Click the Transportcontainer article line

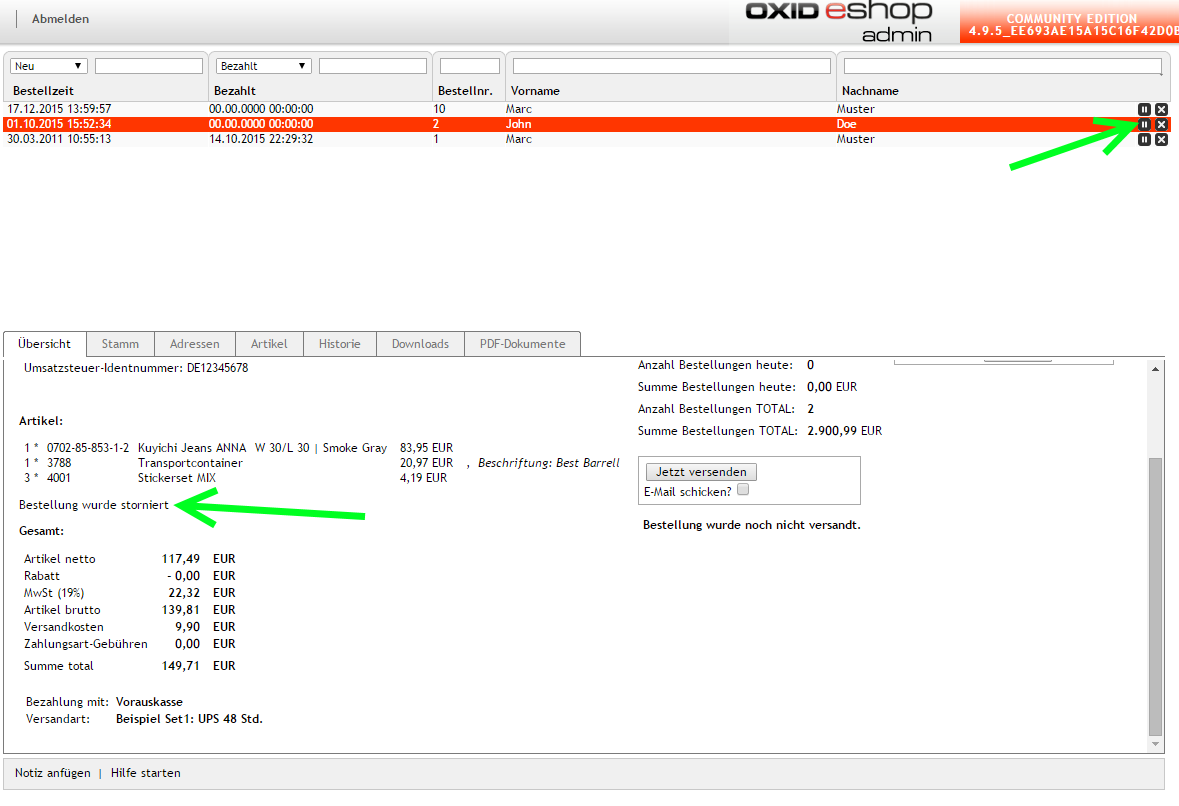click(x=190, y=463)
